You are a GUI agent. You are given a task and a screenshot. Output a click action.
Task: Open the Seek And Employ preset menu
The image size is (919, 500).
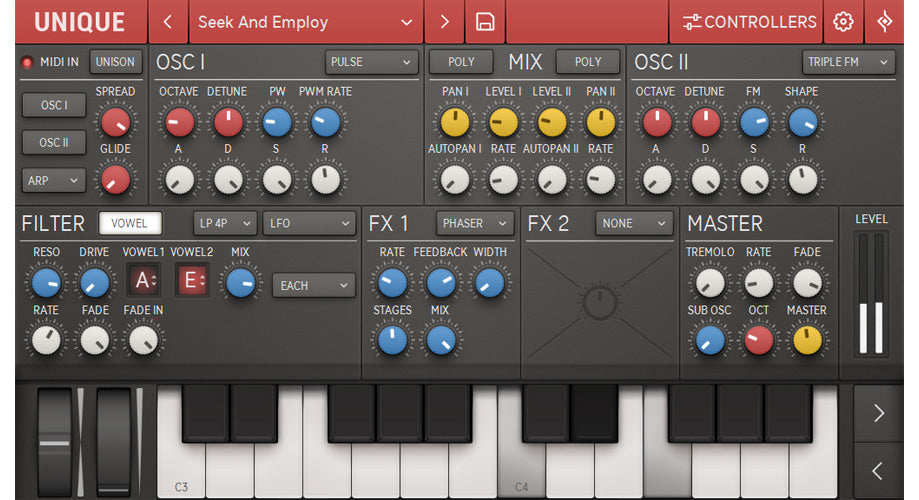tap(304, 22)
